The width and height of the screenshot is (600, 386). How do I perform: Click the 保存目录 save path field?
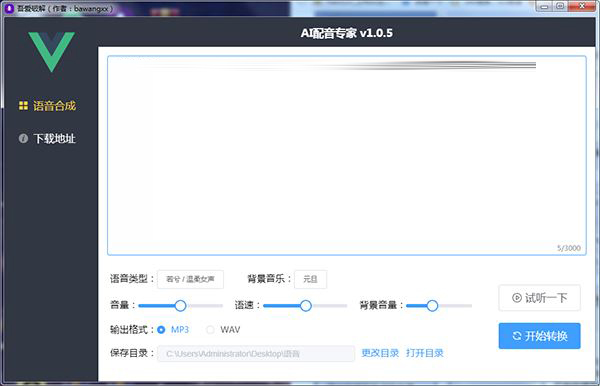tap(256, 353)
